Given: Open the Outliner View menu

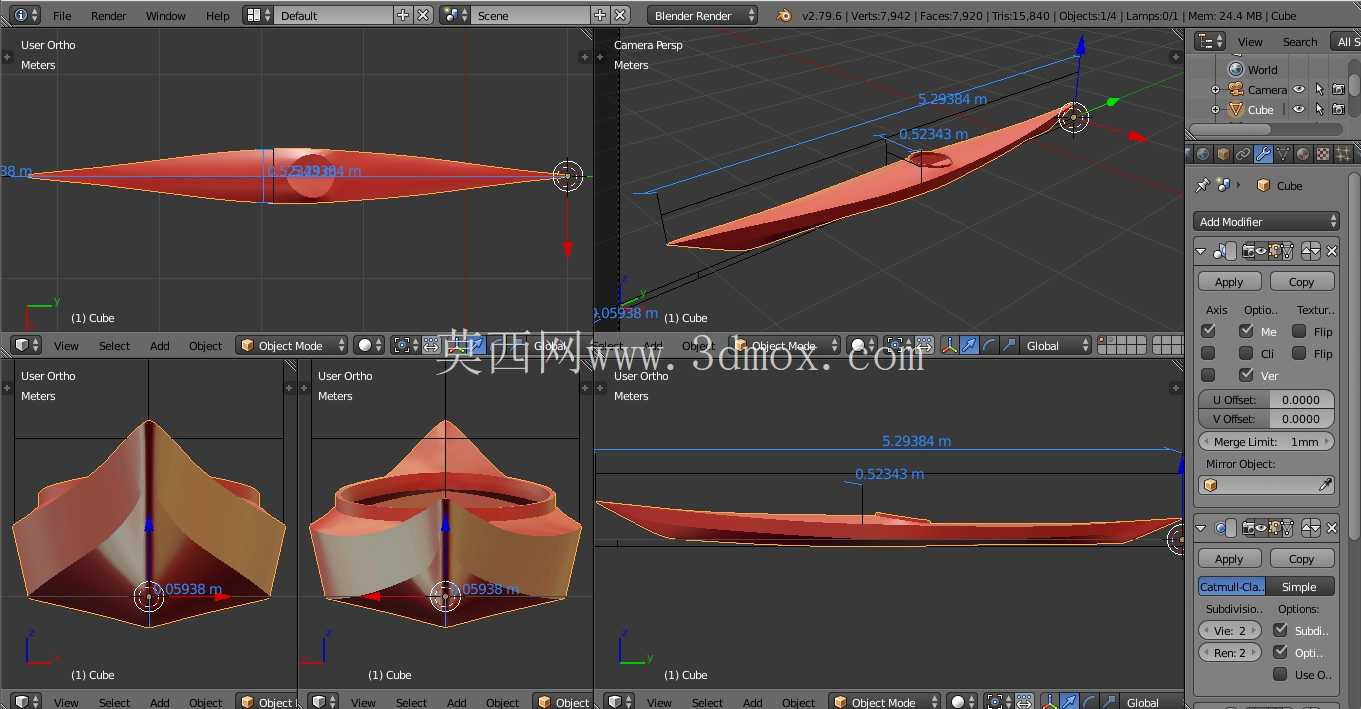Looking at the screenshot, I should point(1250,42).
